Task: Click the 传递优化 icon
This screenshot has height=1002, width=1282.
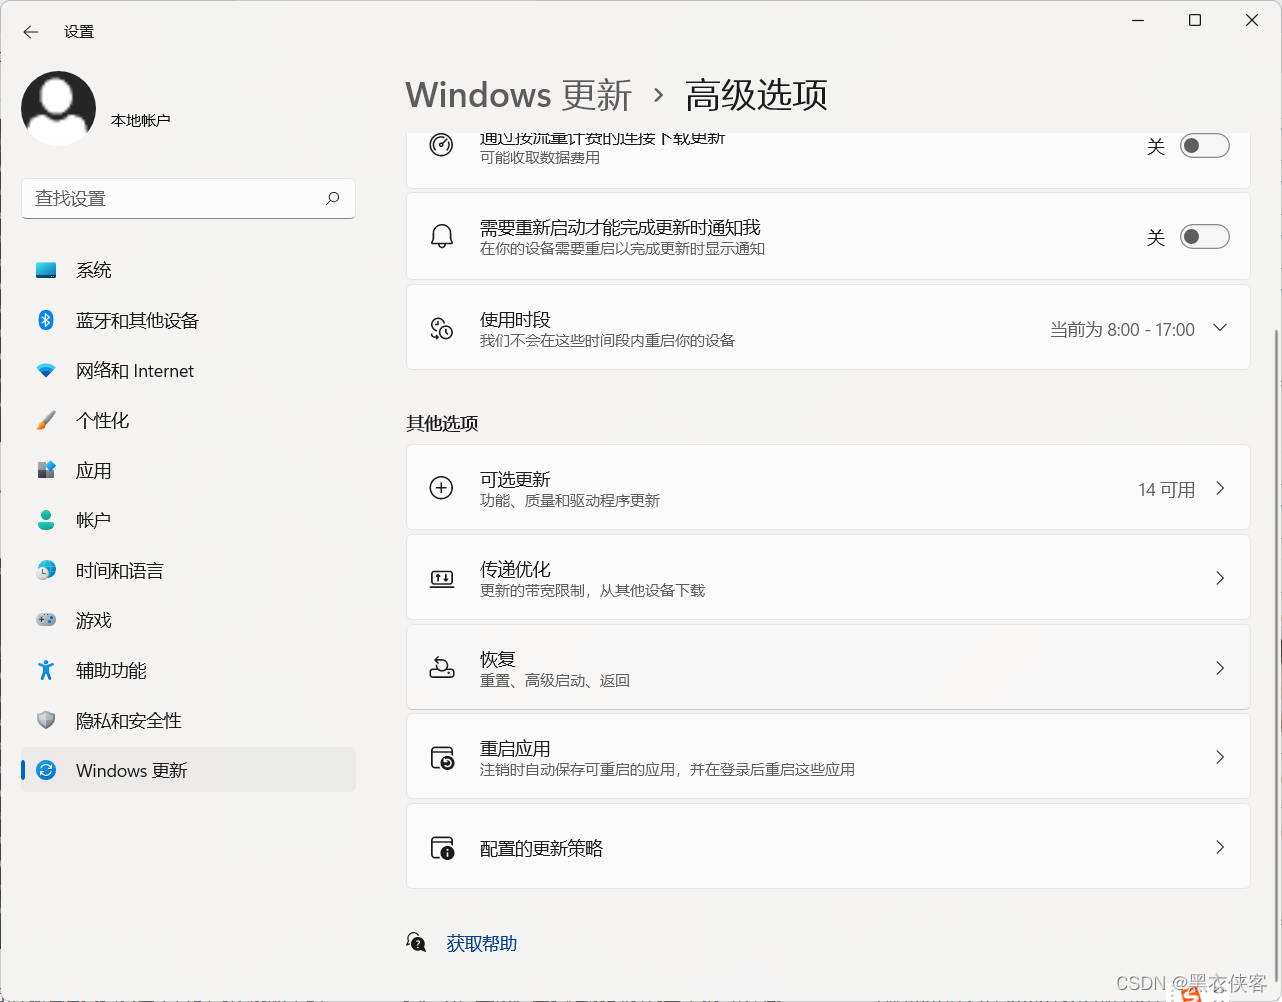Action: pyautogui.click(x=441, y=578)
